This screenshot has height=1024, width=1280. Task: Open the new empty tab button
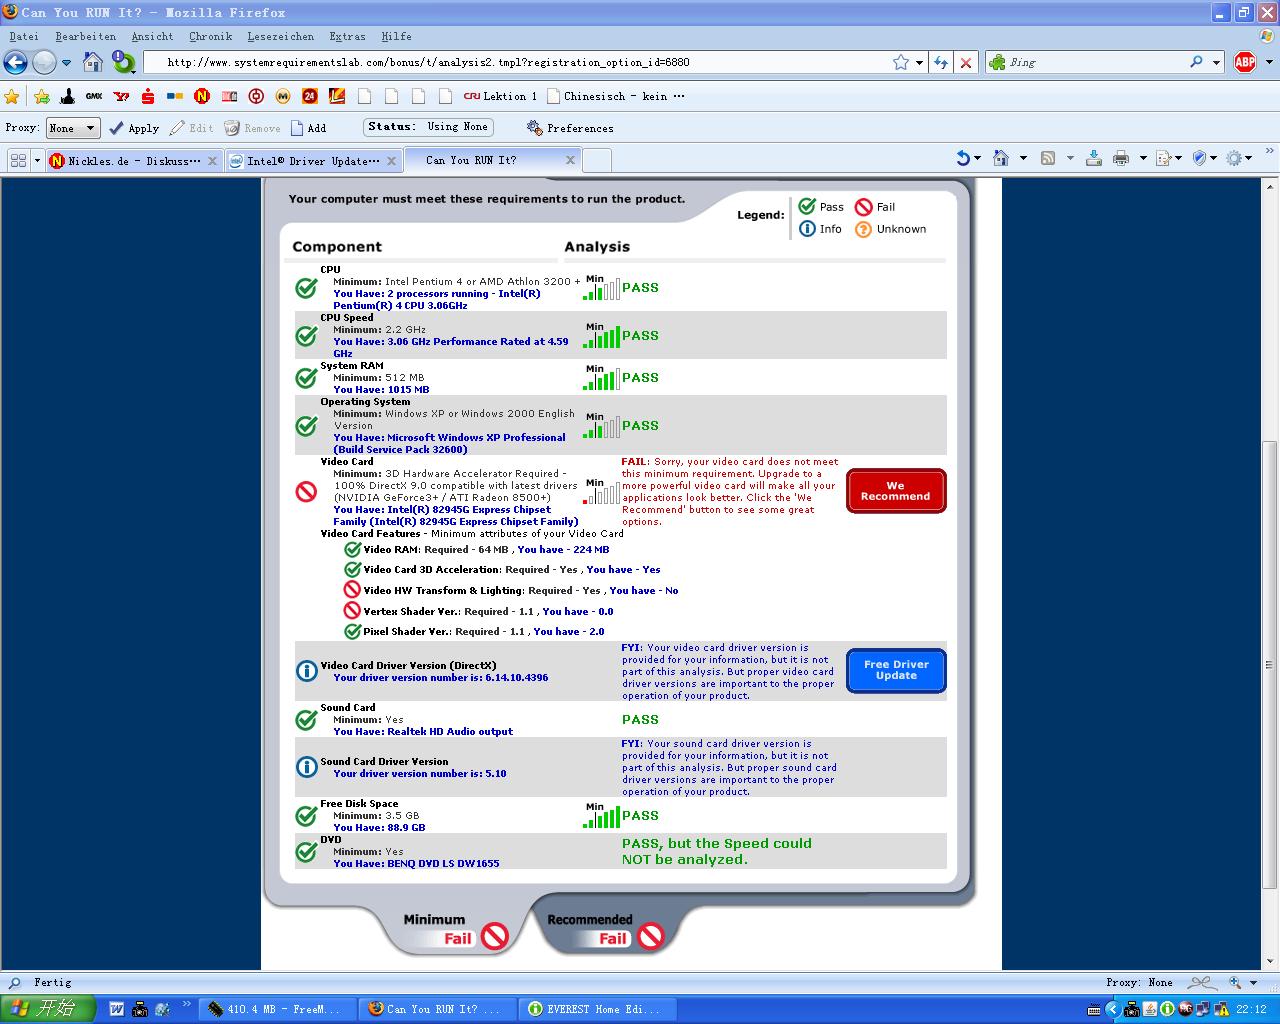[x=596, y=160]
